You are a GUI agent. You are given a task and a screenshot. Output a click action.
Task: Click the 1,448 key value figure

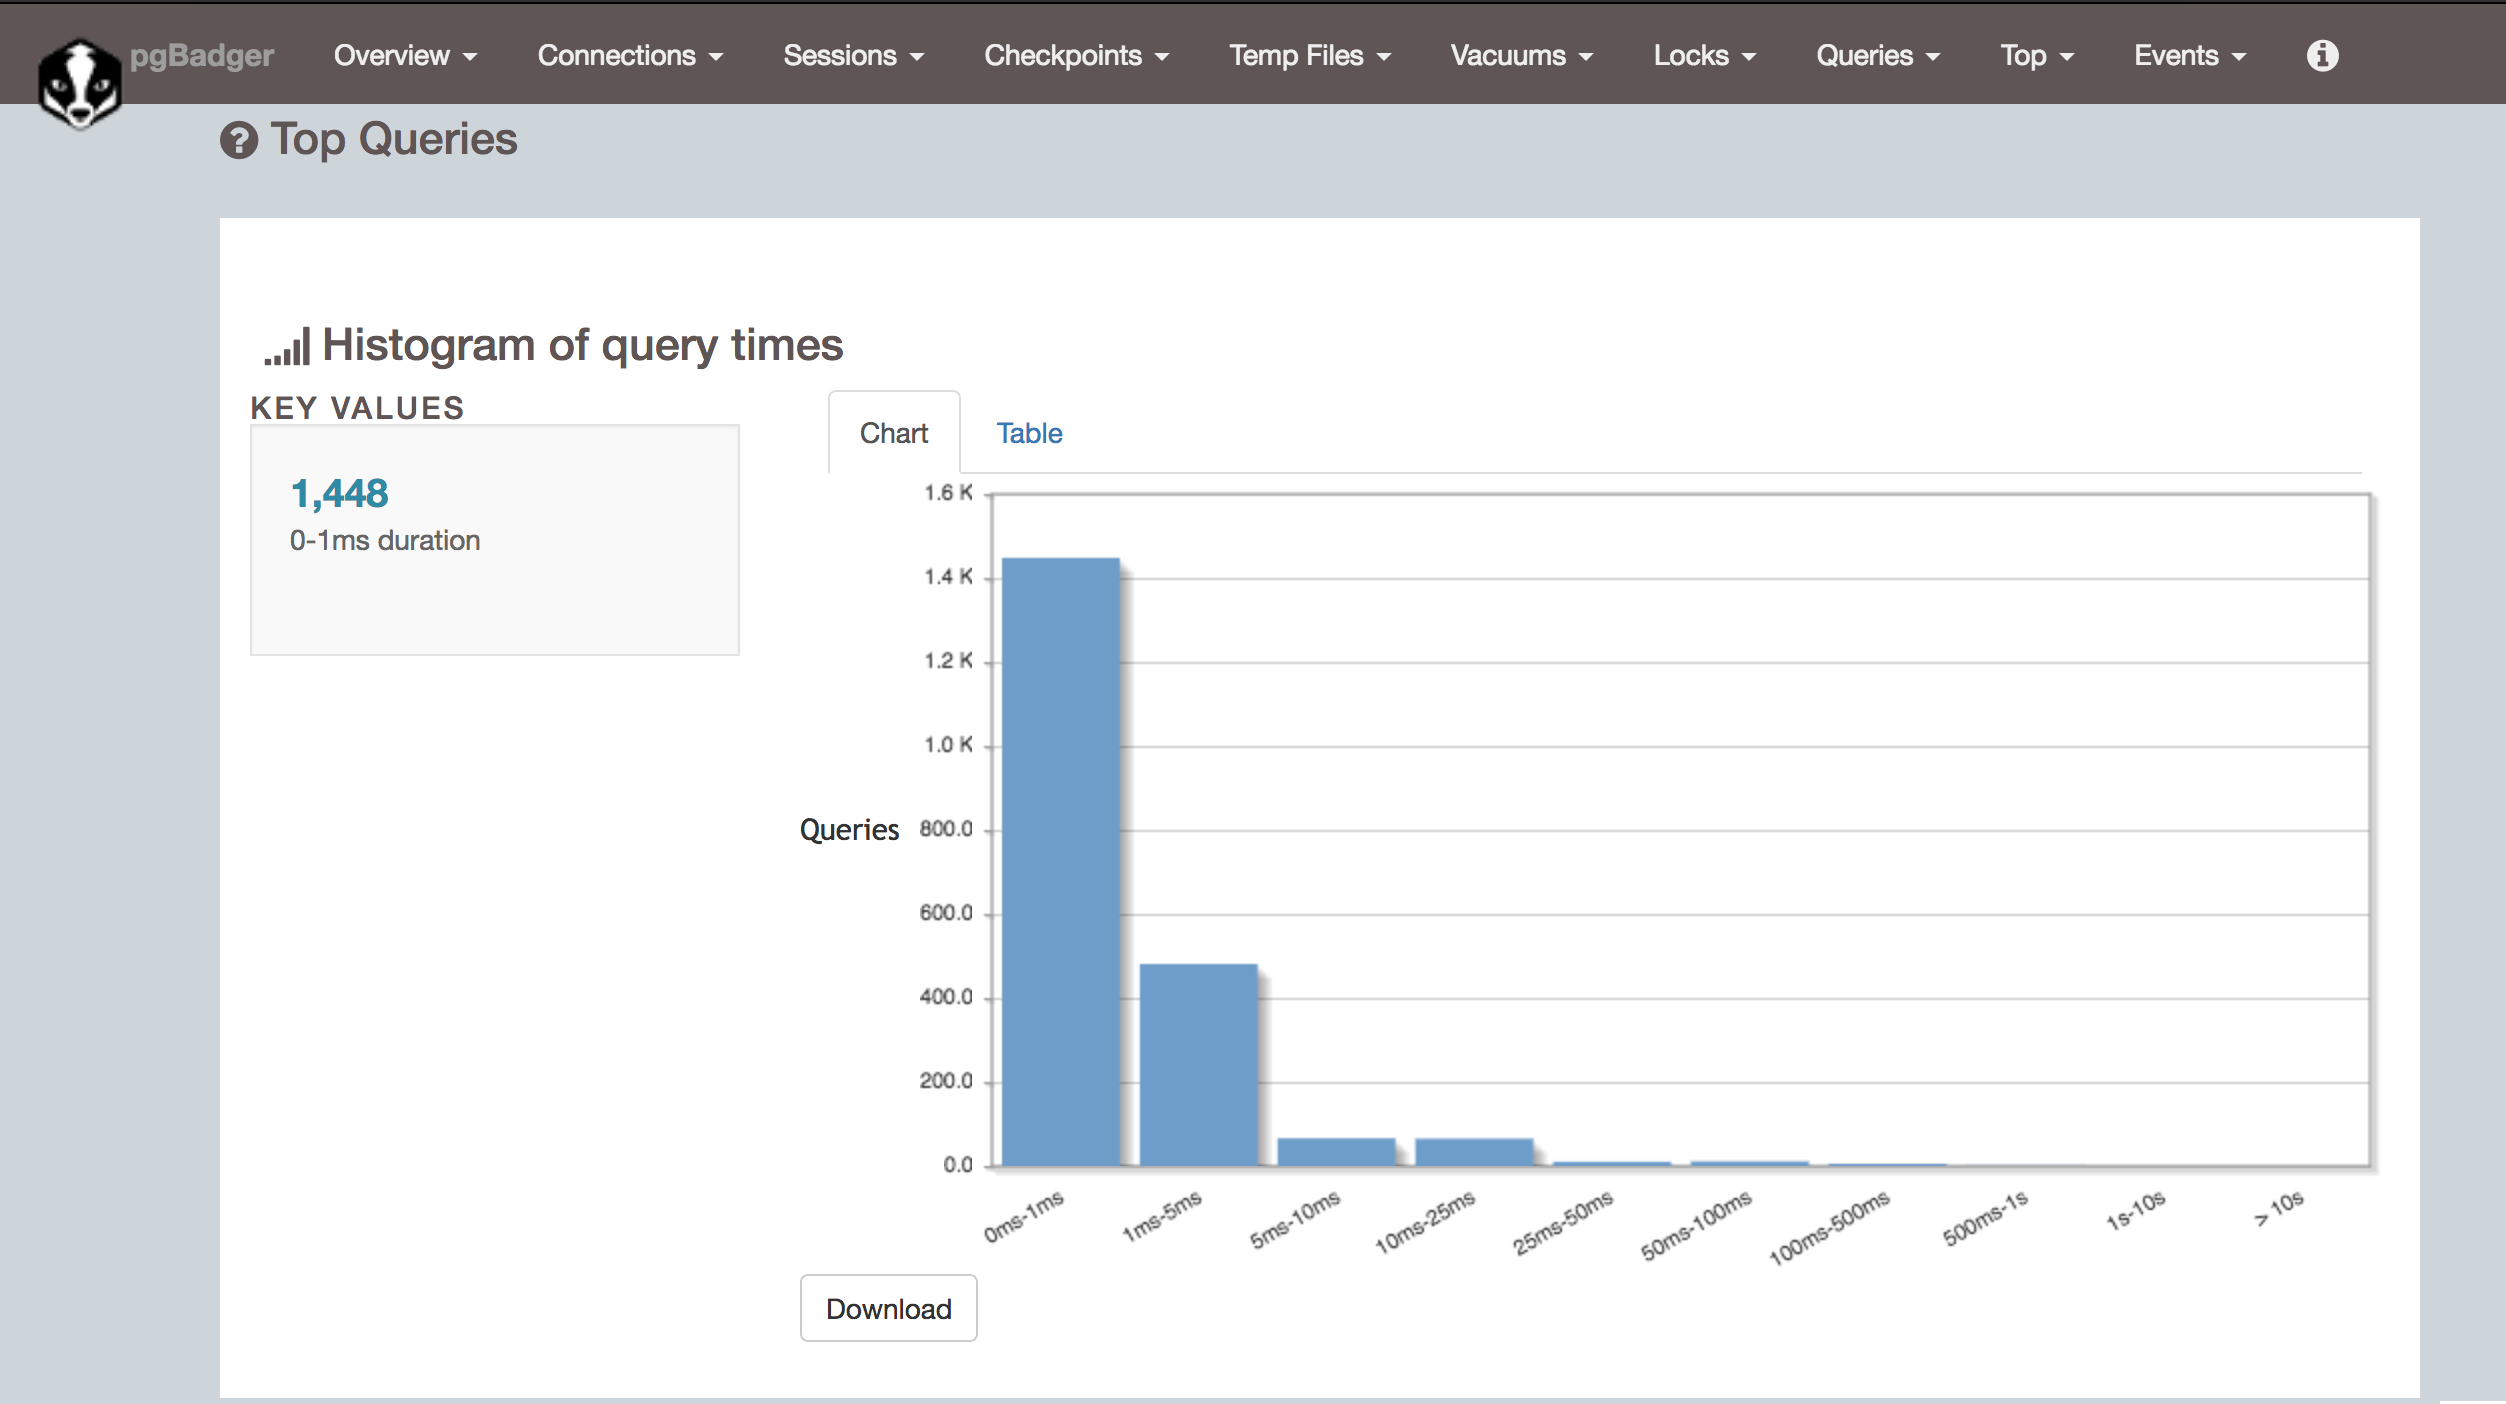coord(339,494)
